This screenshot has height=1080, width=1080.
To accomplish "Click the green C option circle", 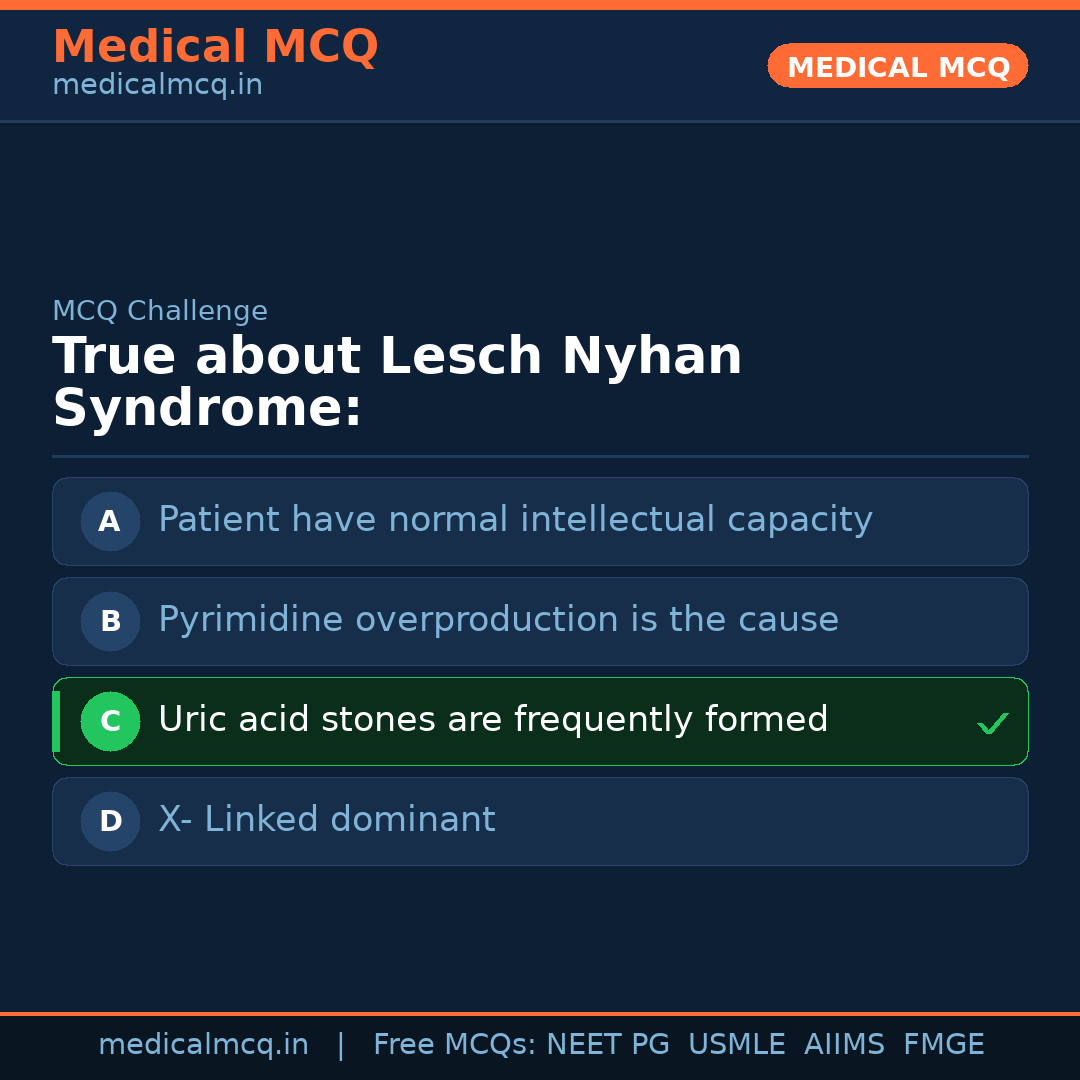I will pos(110,721).
